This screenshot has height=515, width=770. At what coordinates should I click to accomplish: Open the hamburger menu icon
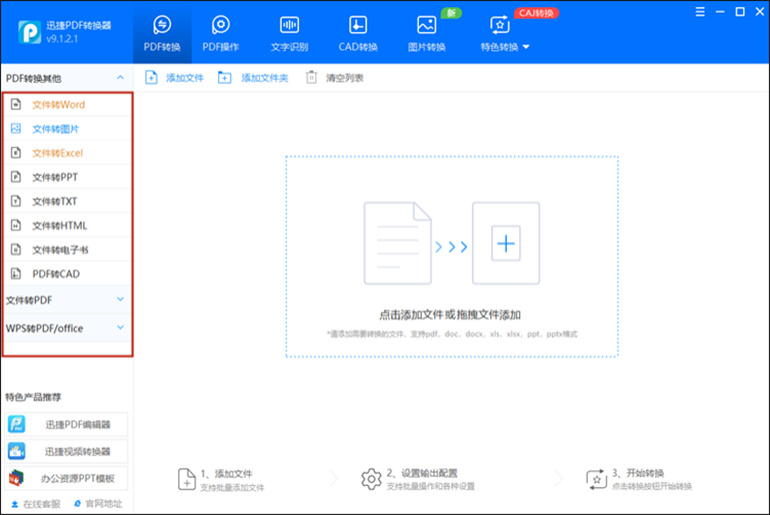click(x=700, y=11)
